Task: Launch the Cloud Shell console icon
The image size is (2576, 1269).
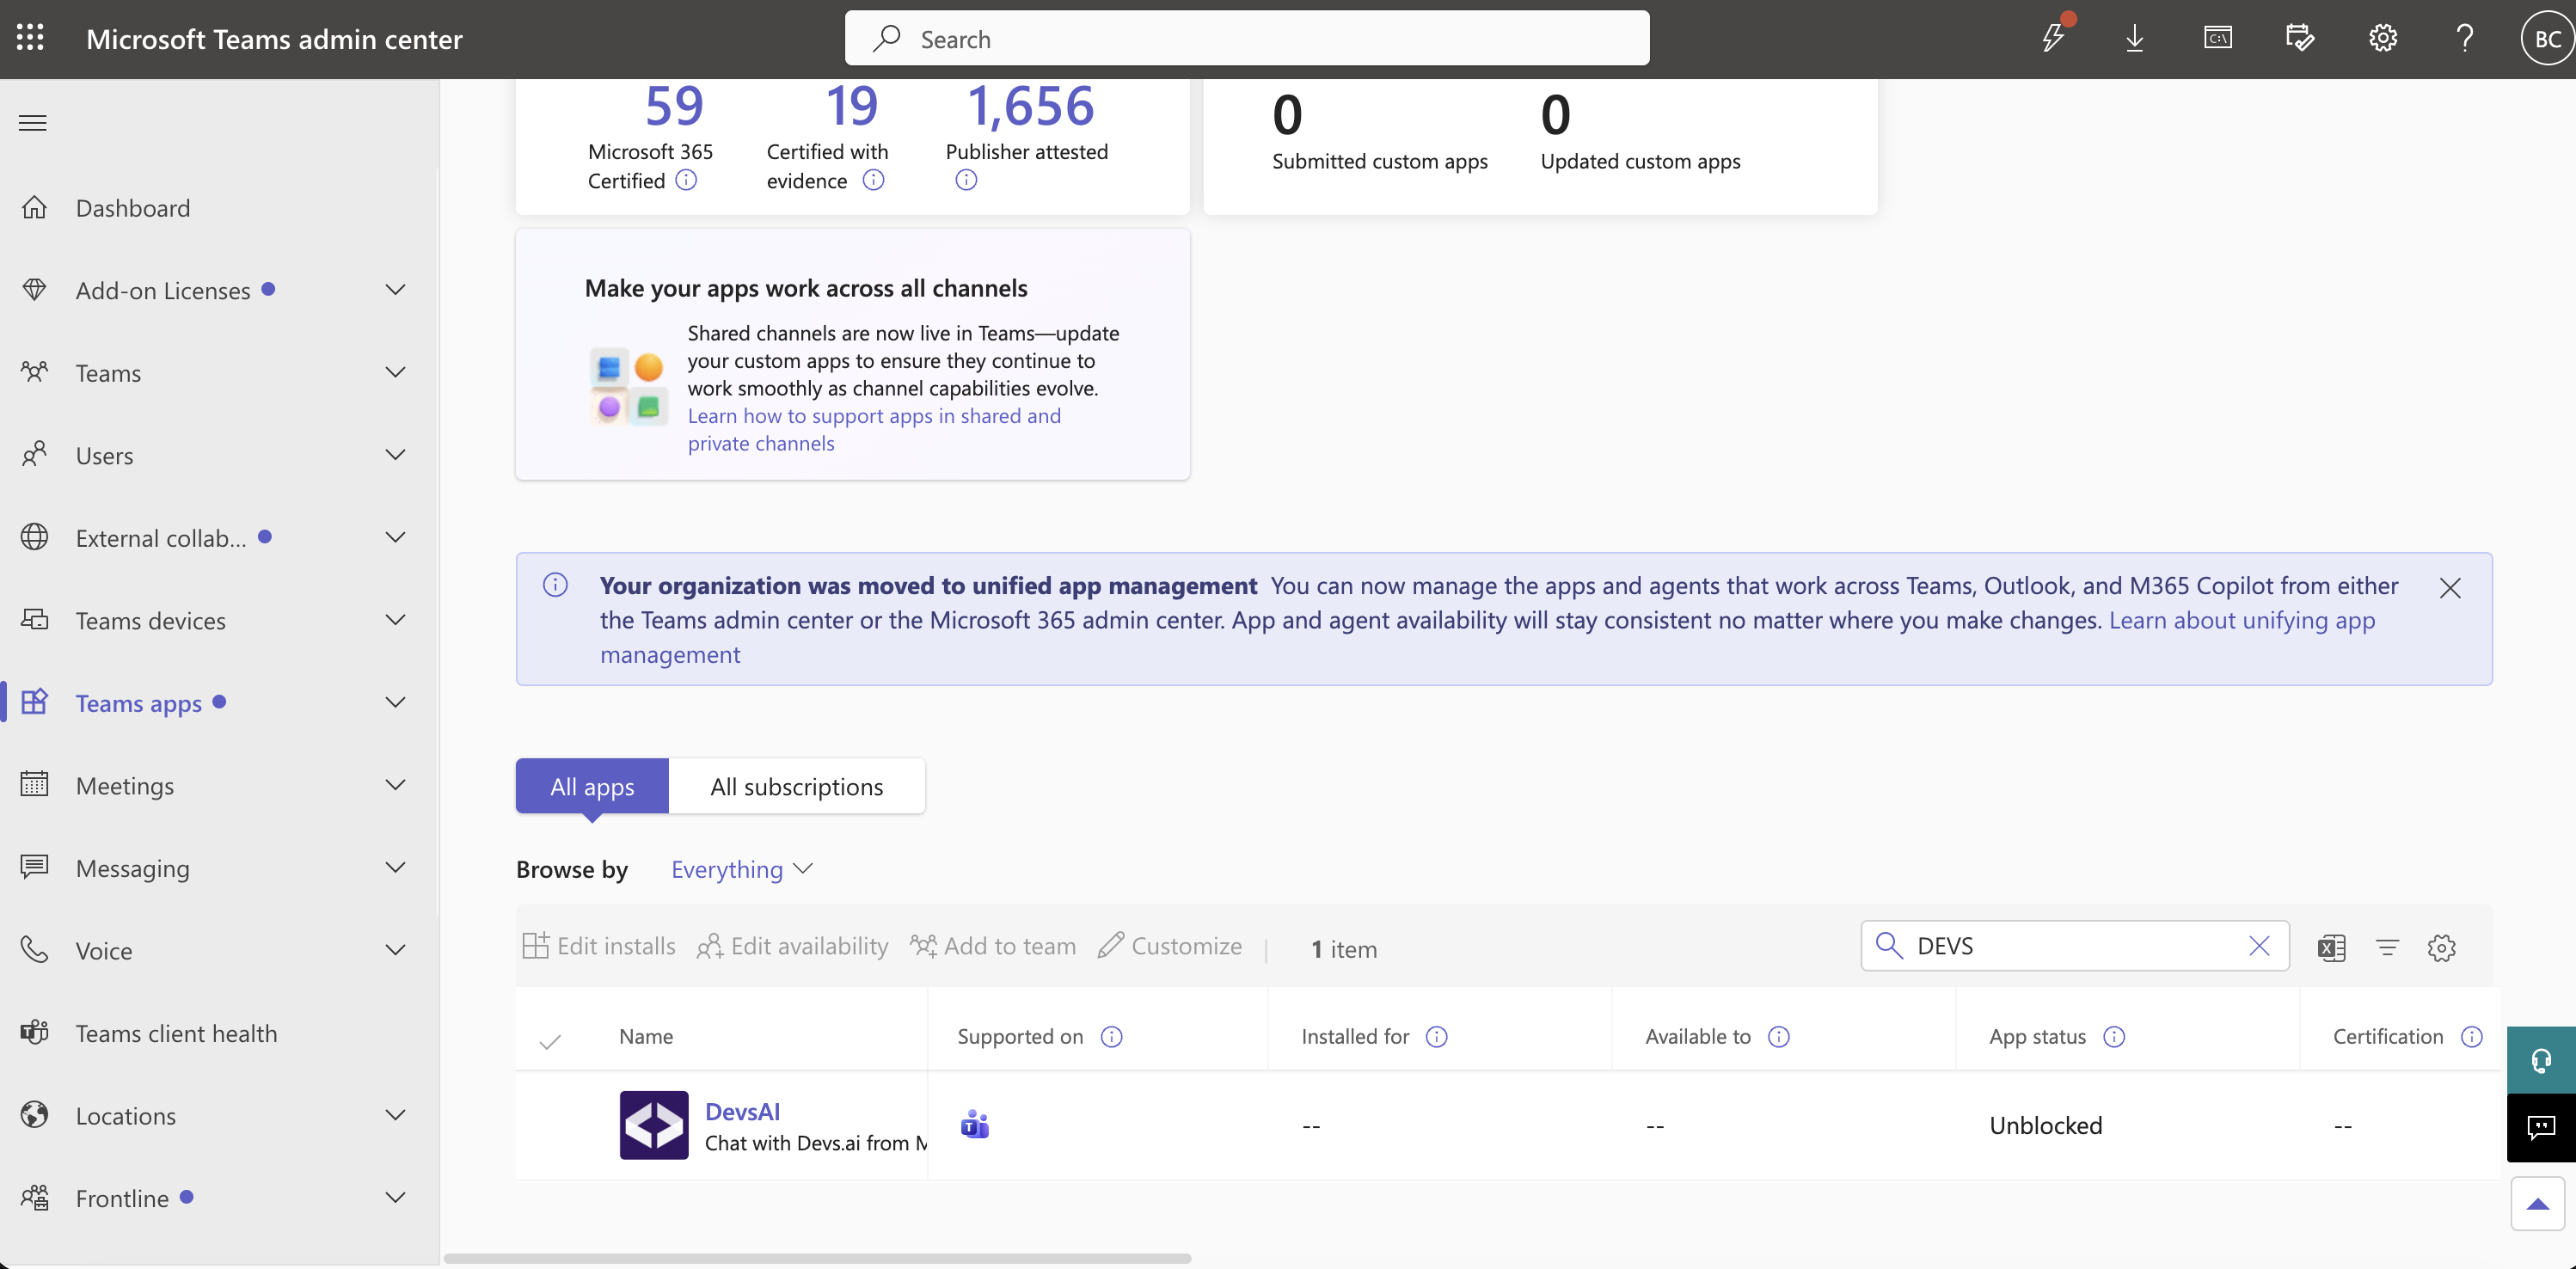Action: point(2217,38)
